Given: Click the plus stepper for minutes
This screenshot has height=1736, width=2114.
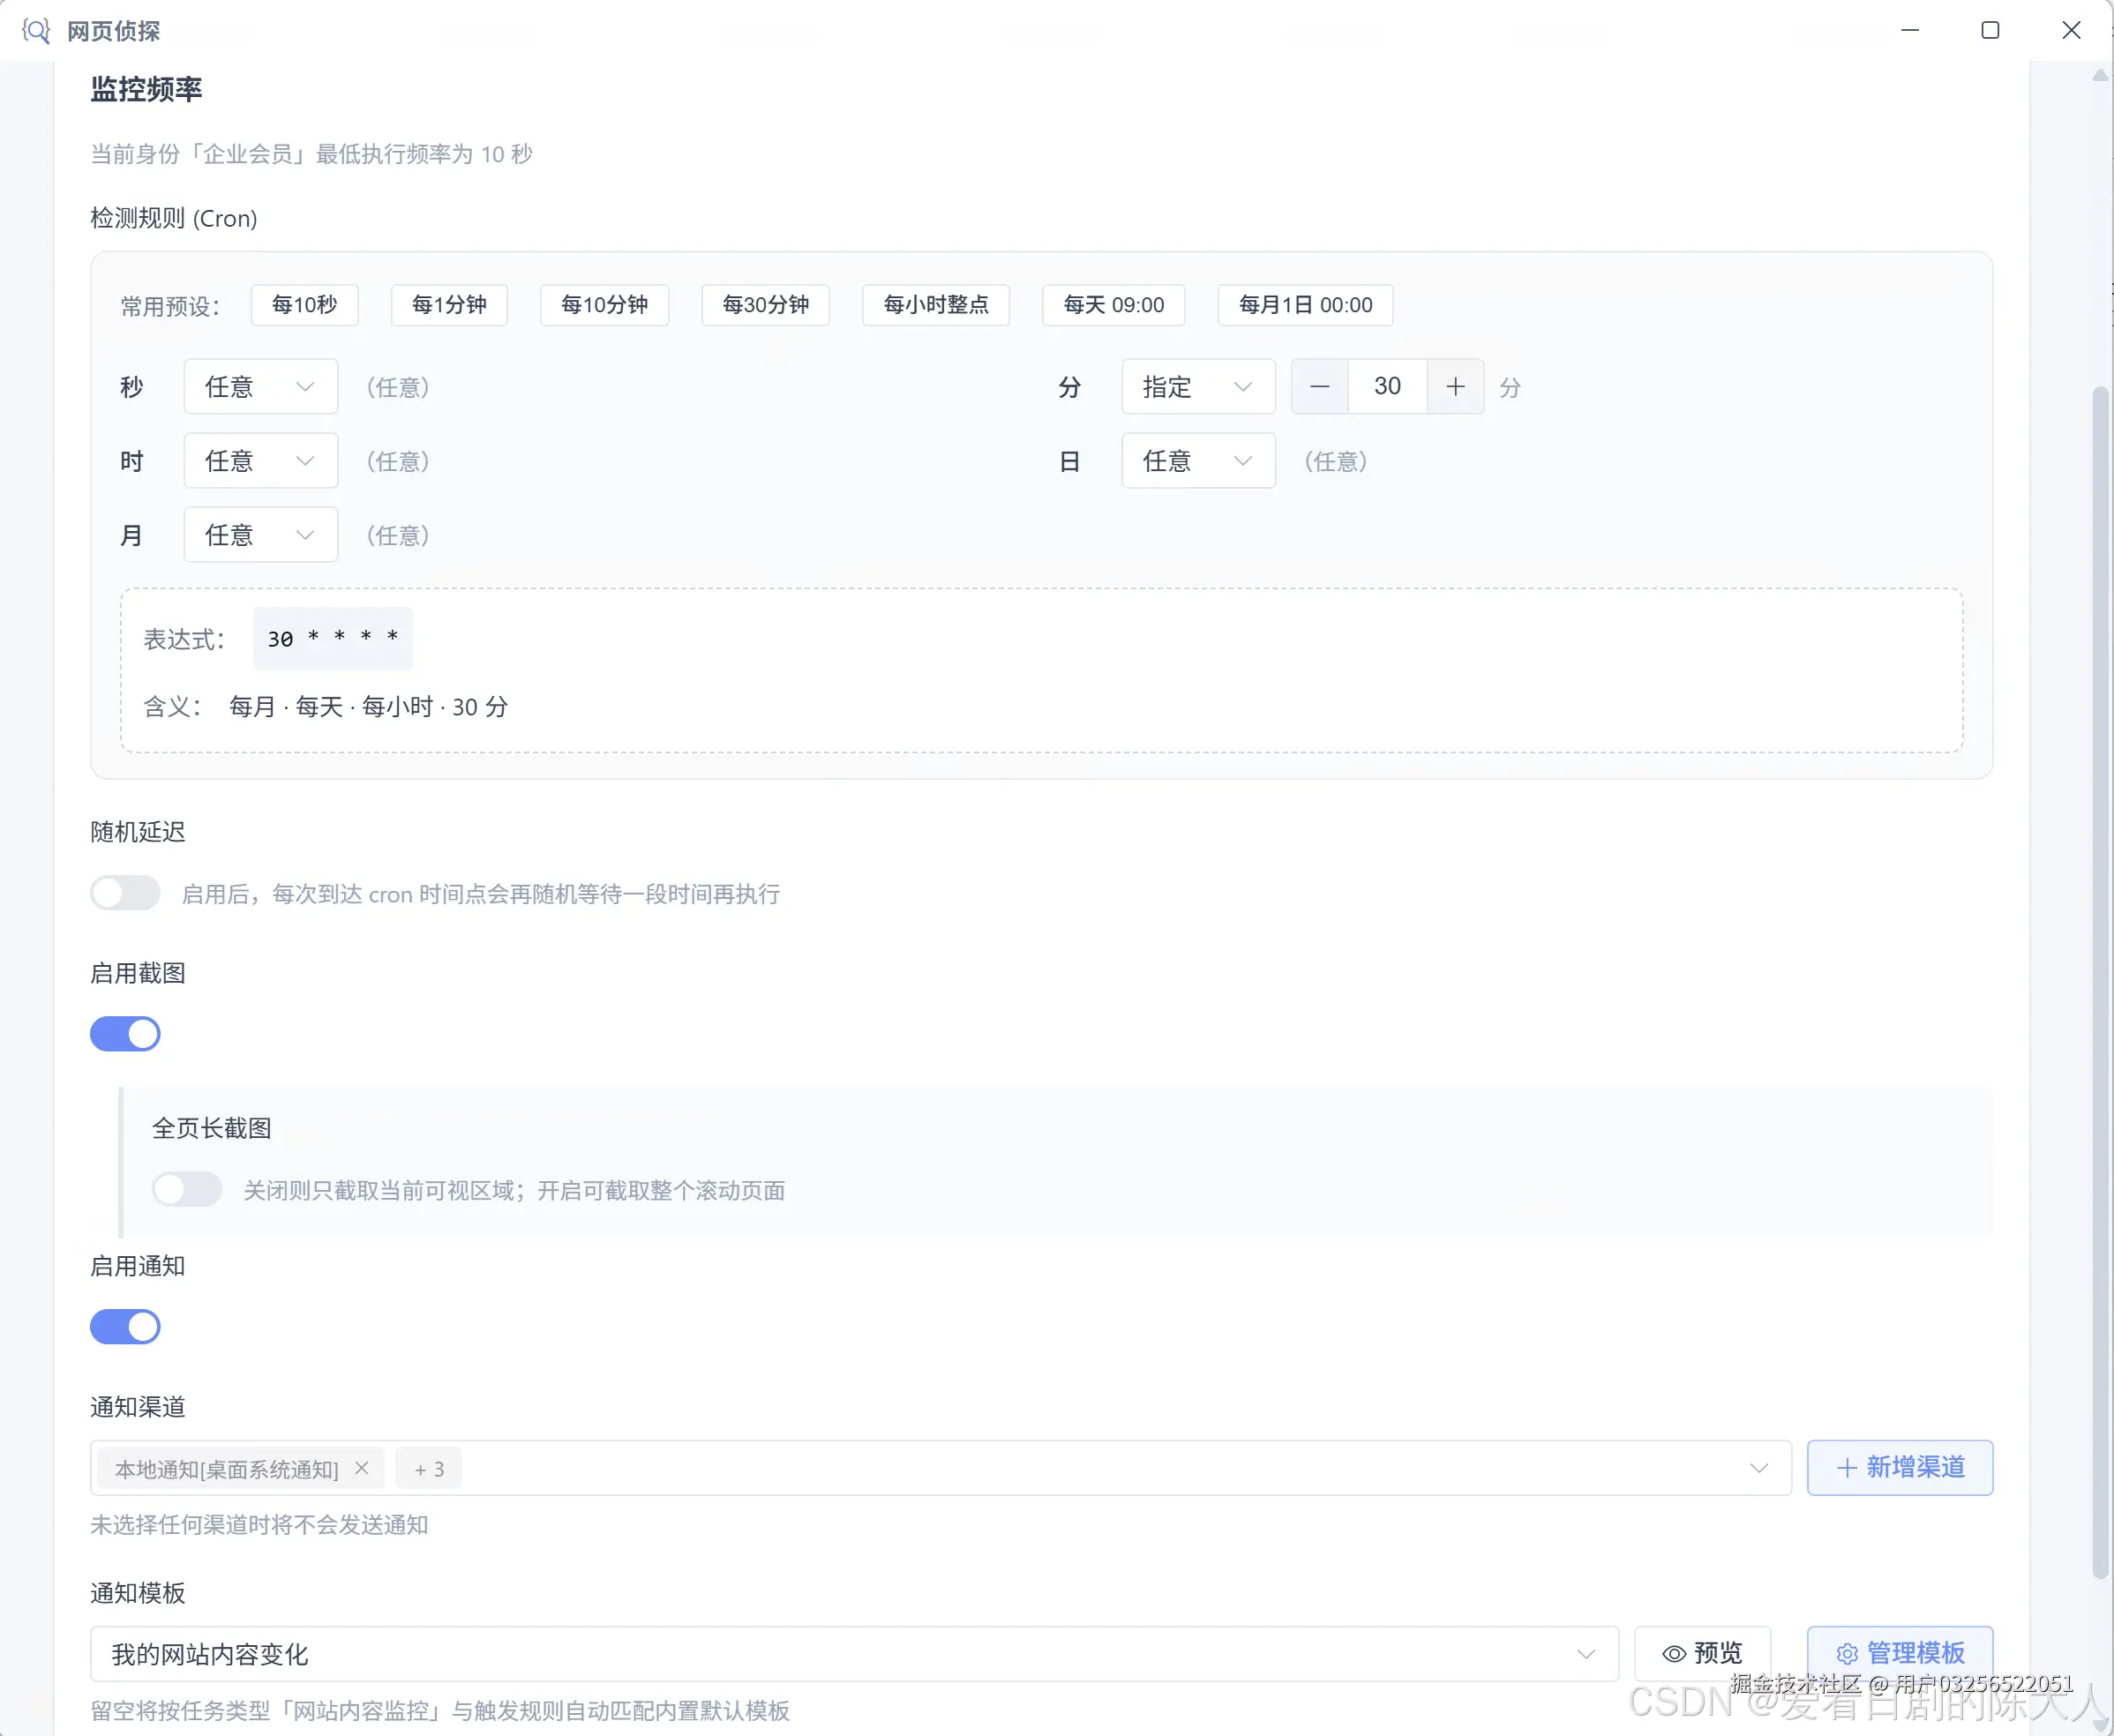Looking at the screenshot, I should point(1456,387).
